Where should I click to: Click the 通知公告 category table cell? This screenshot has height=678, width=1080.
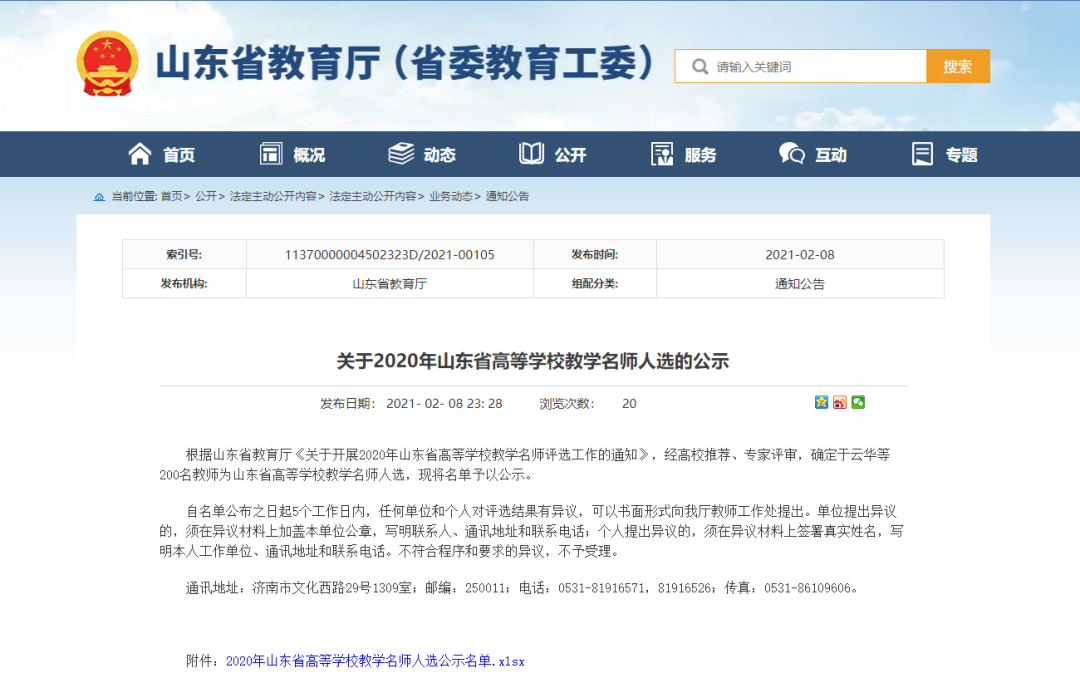coord(800,284)
